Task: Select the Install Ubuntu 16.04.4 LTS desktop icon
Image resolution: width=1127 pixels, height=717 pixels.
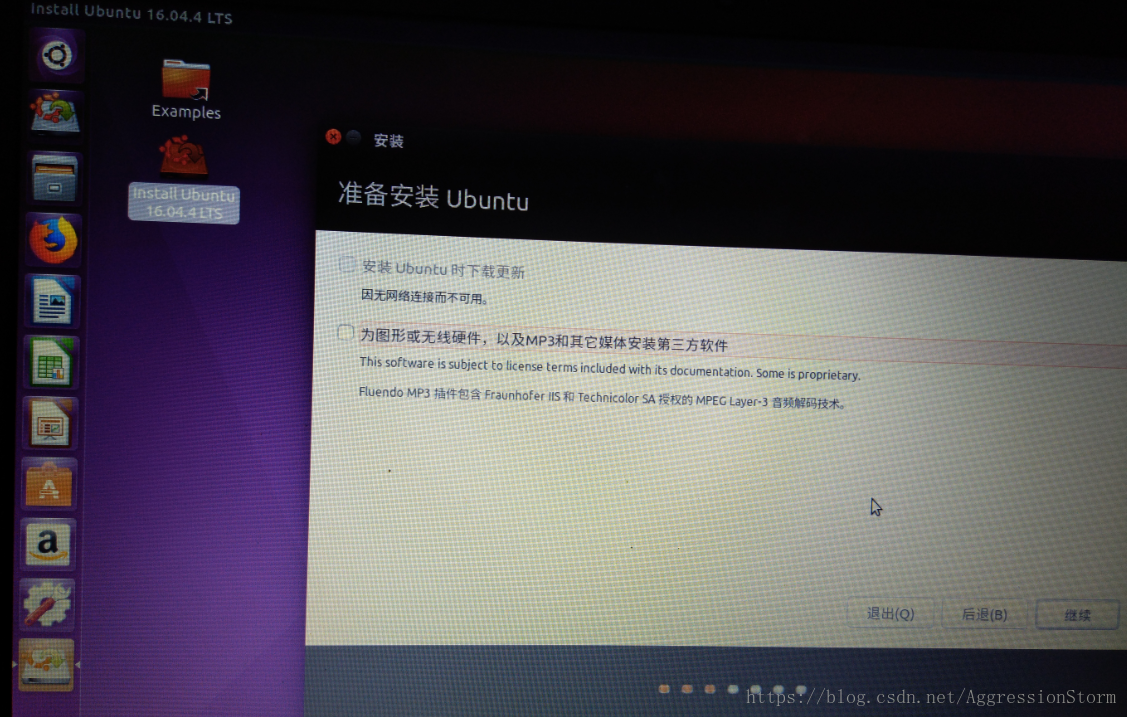Action: point(184,179)
